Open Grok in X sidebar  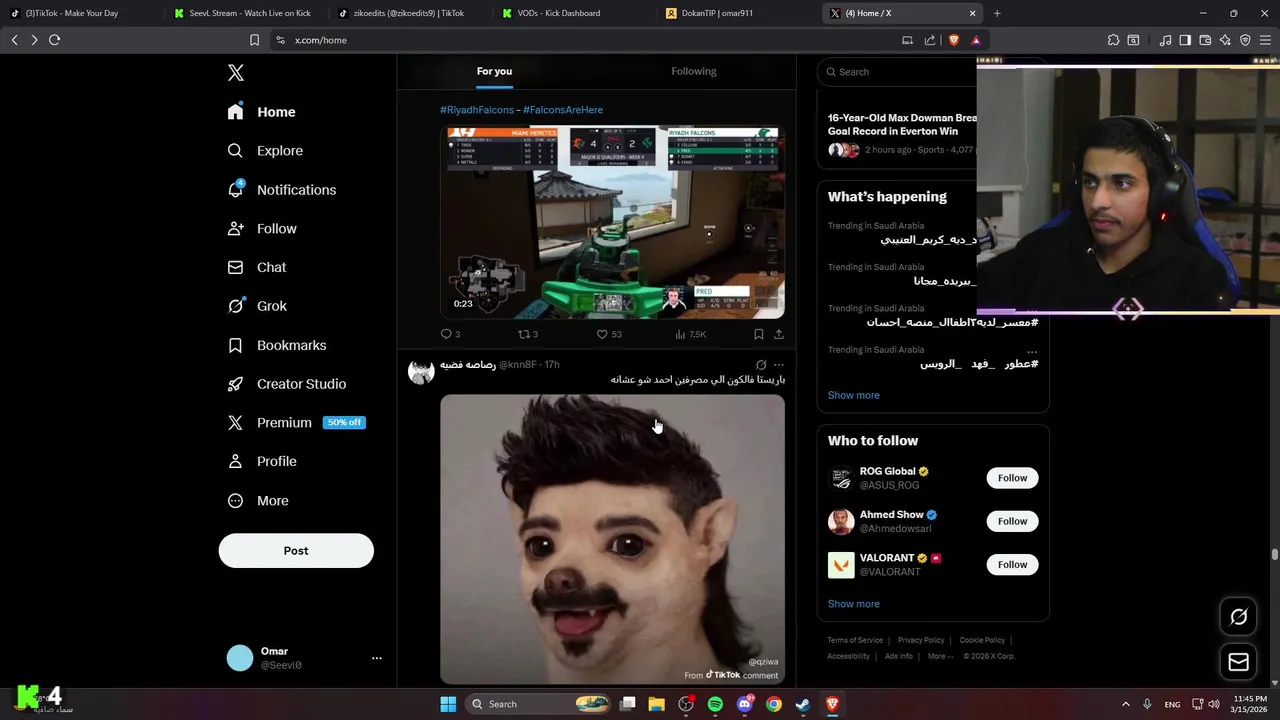(256, 306)
